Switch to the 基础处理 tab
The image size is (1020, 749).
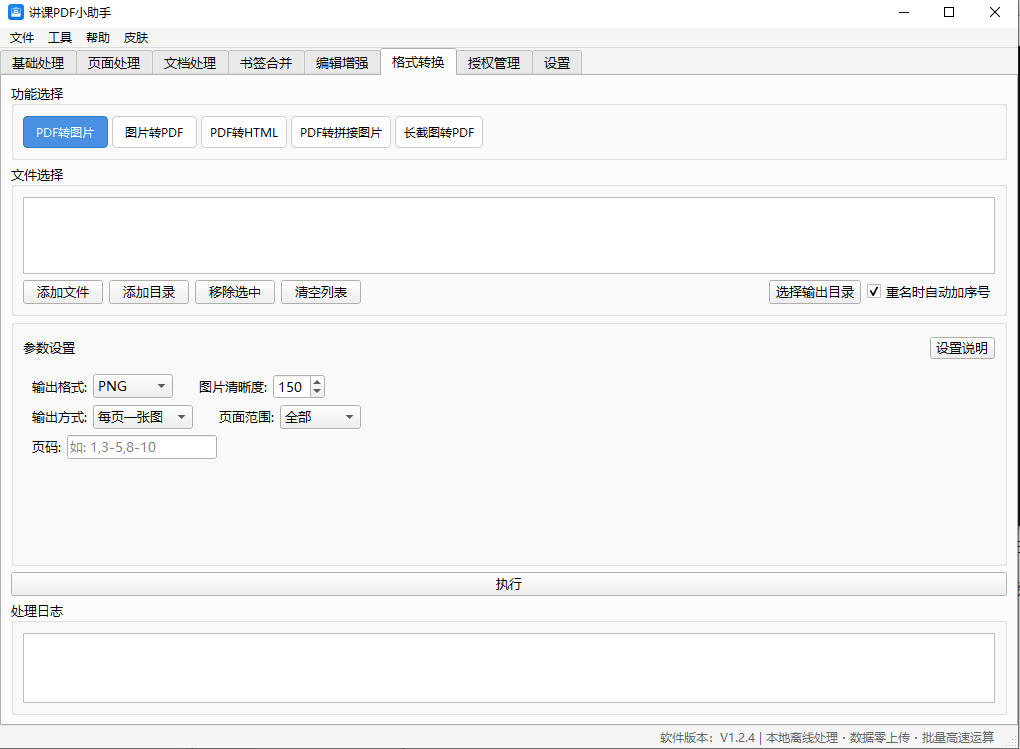[x=38, y=63]
